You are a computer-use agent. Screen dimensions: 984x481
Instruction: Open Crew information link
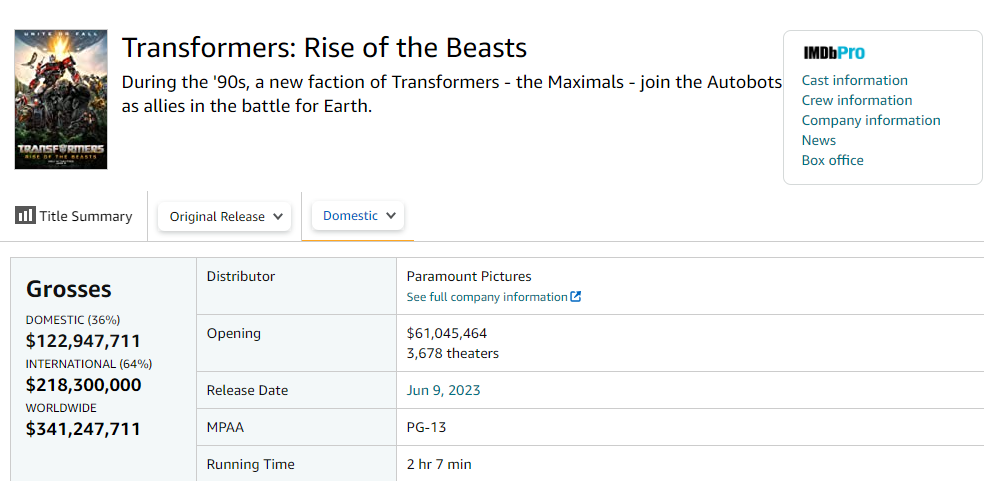pyautogui.click(x=857, y=100)
